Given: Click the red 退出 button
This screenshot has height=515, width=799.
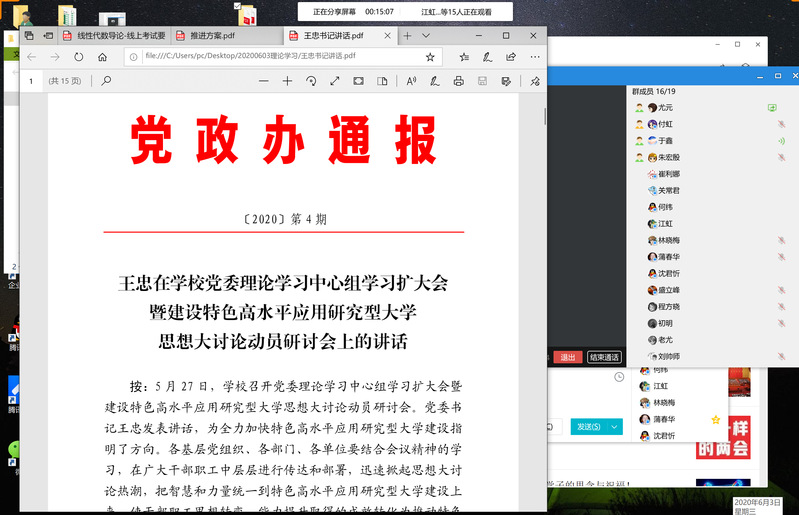Looking at the screenshot, I should coord(567,357).
